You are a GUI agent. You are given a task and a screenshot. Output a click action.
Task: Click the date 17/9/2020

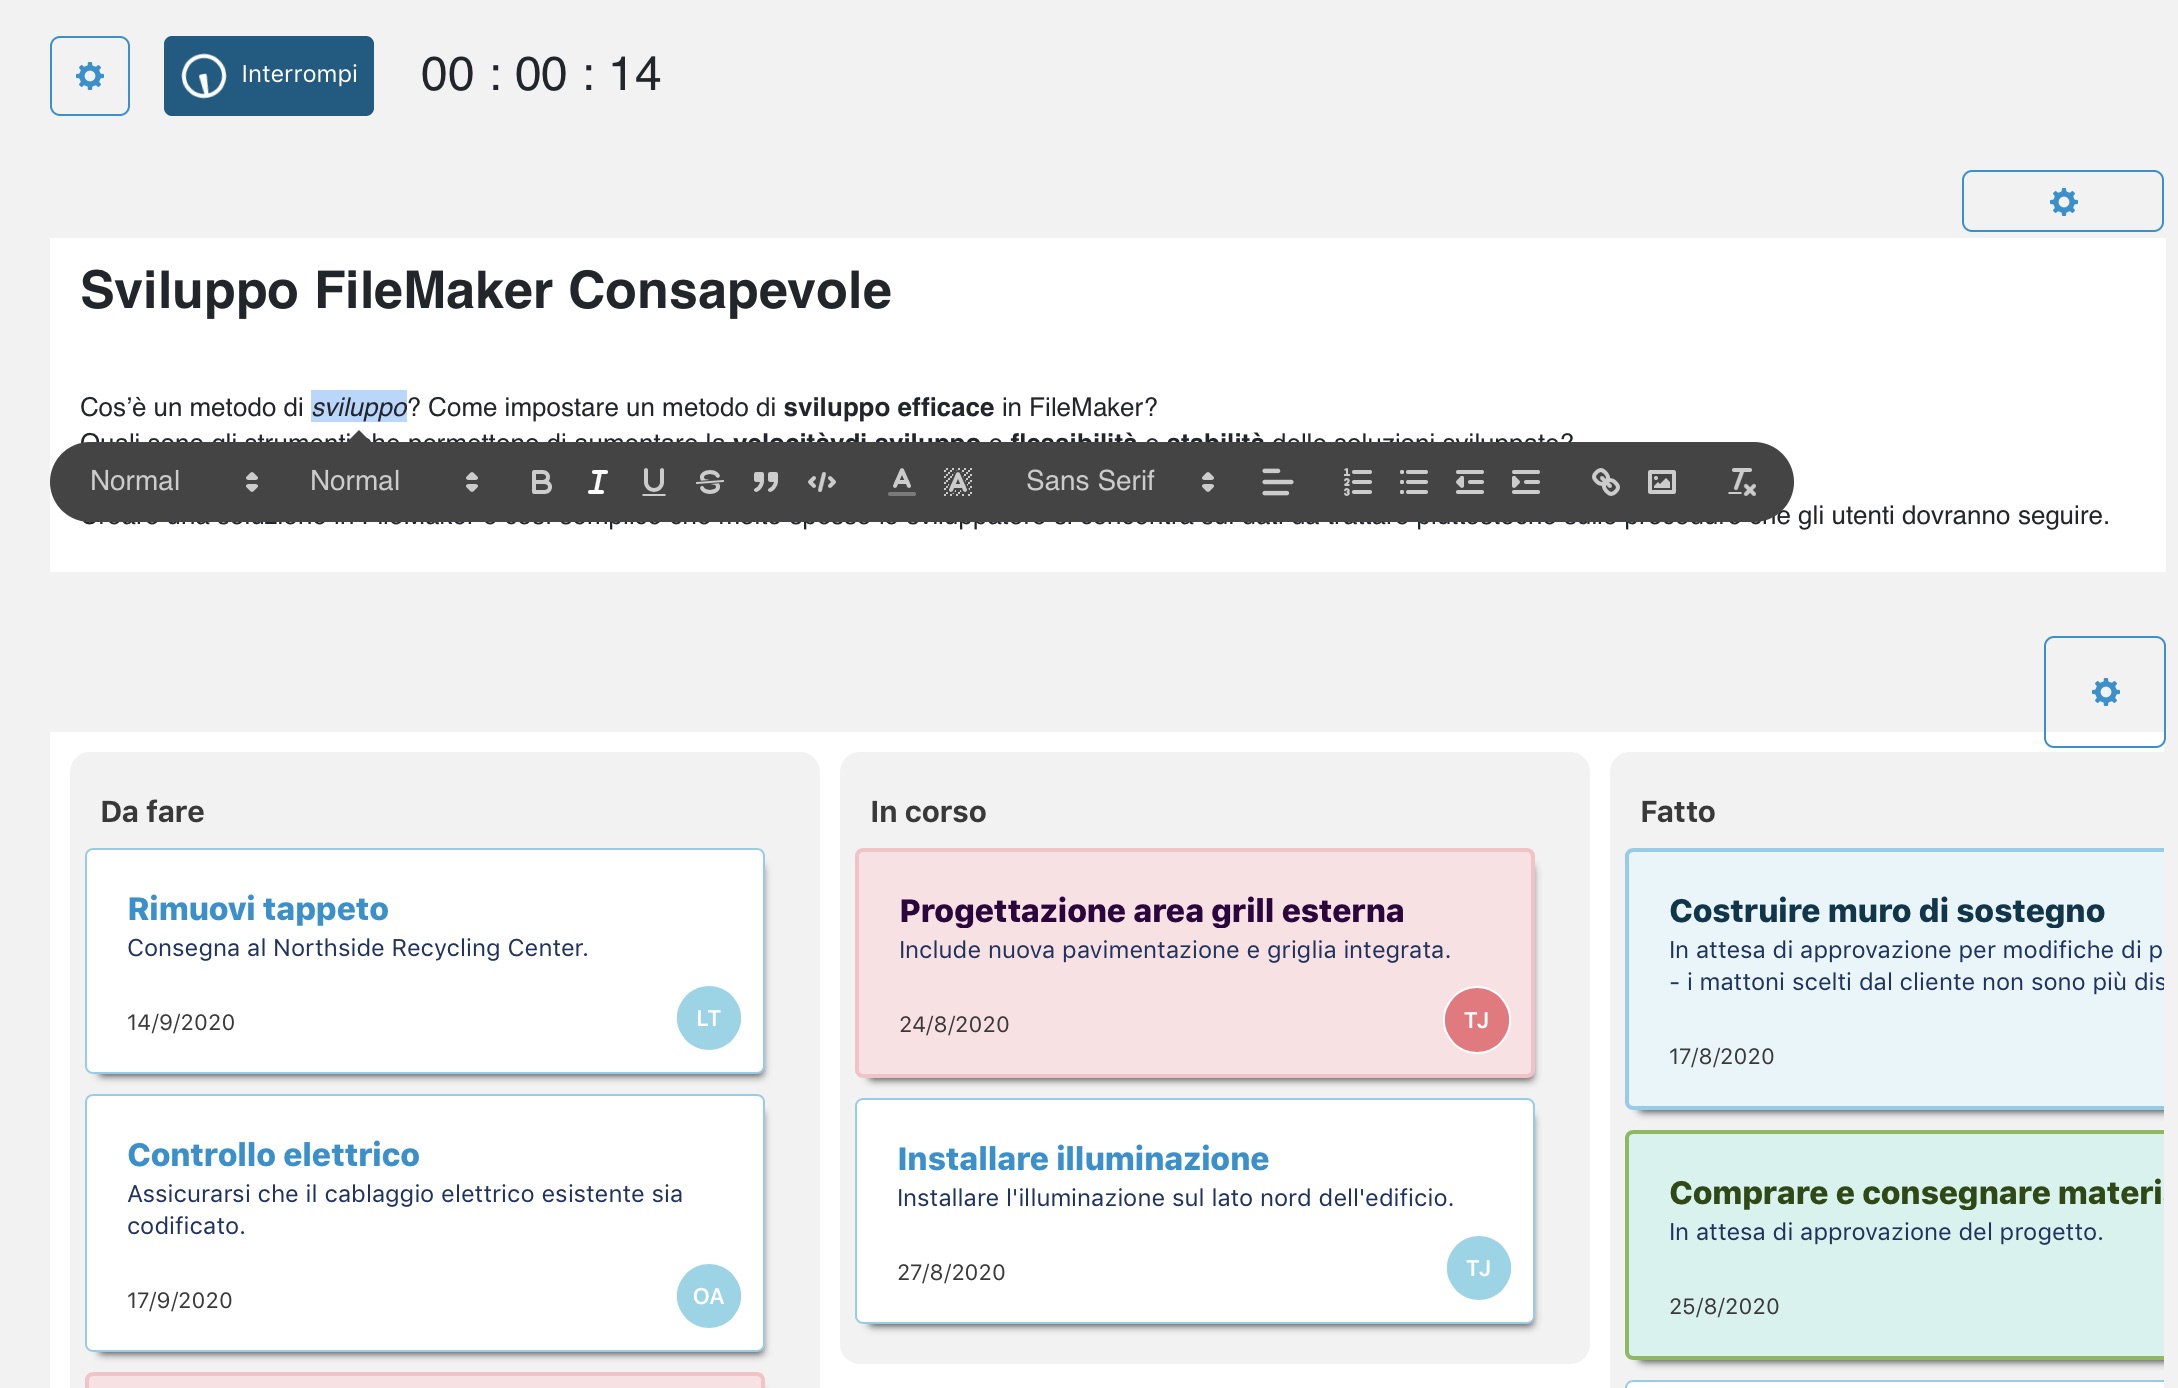coord(180,1300)
